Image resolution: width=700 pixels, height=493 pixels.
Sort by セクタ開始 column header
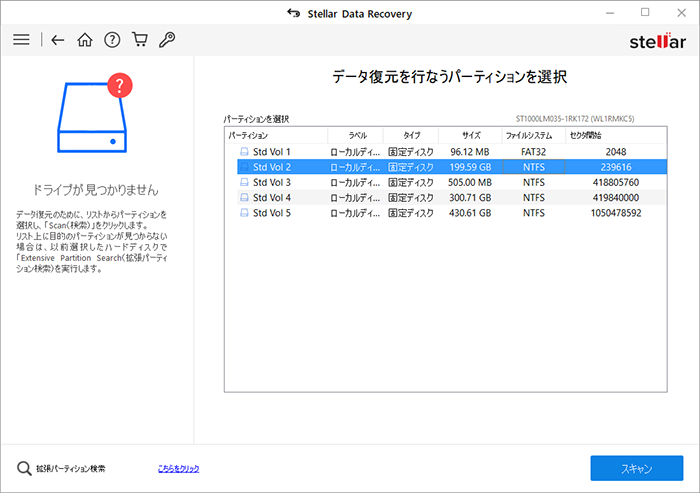616,135
